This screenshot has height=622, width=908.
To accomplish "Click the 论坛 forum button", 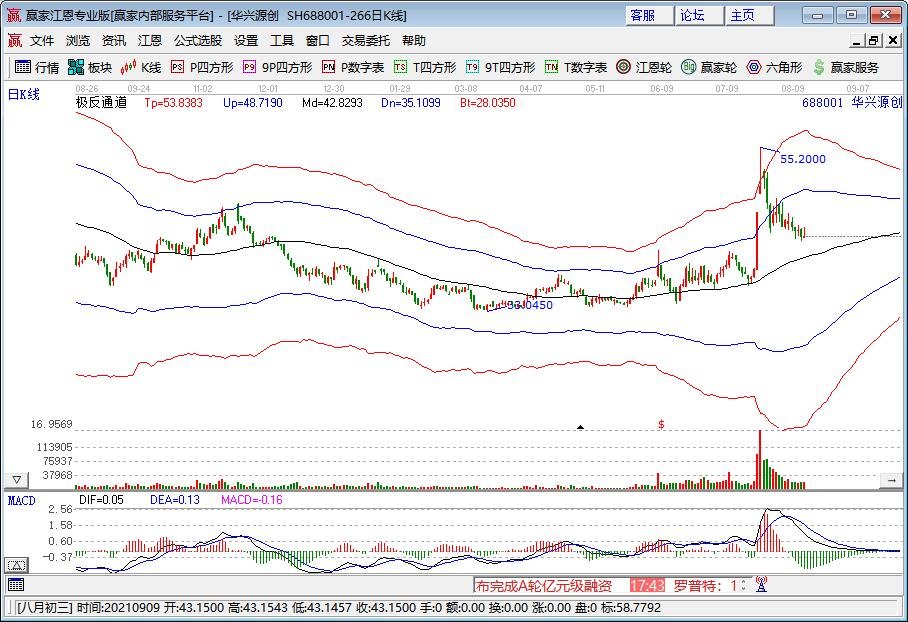I will [x=692, y=15].
